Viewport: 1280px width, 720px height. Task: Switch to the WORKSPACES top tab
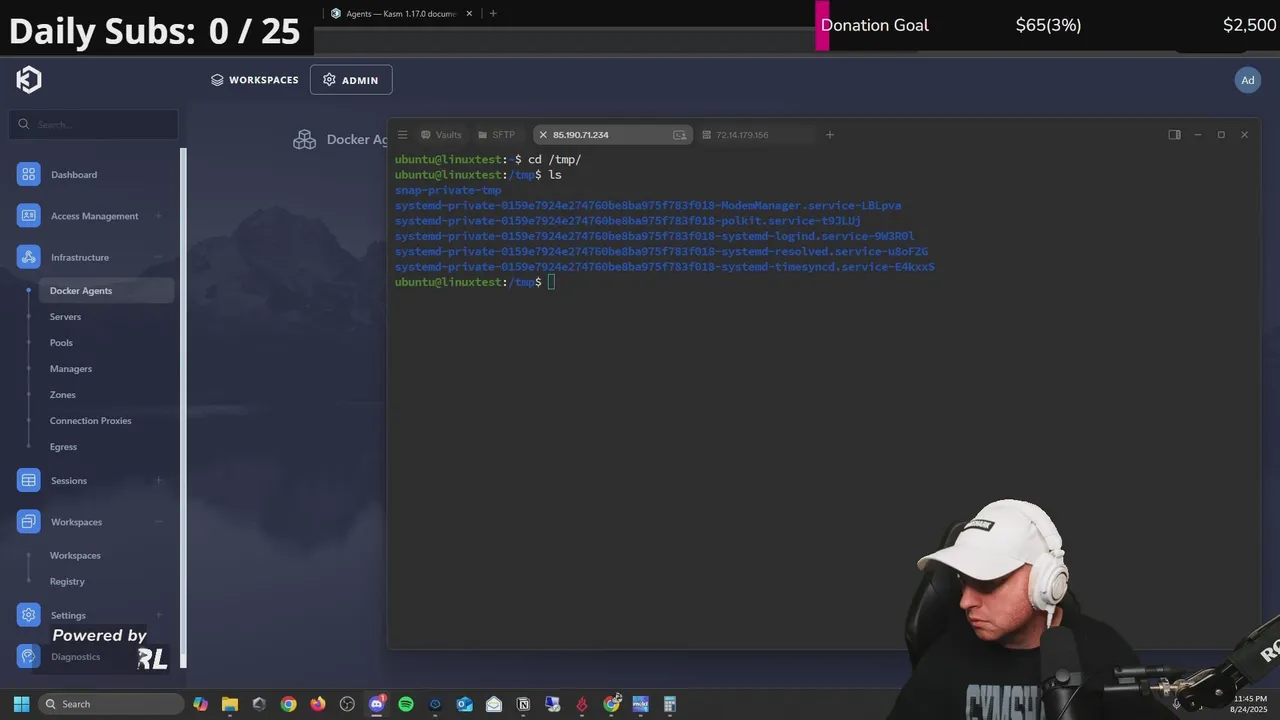point(255,80)
